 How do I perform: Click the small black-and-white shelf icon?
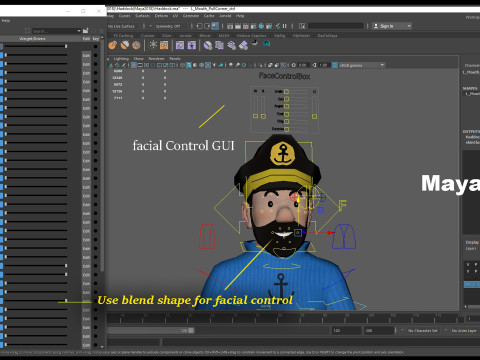[x=255, y=42]
